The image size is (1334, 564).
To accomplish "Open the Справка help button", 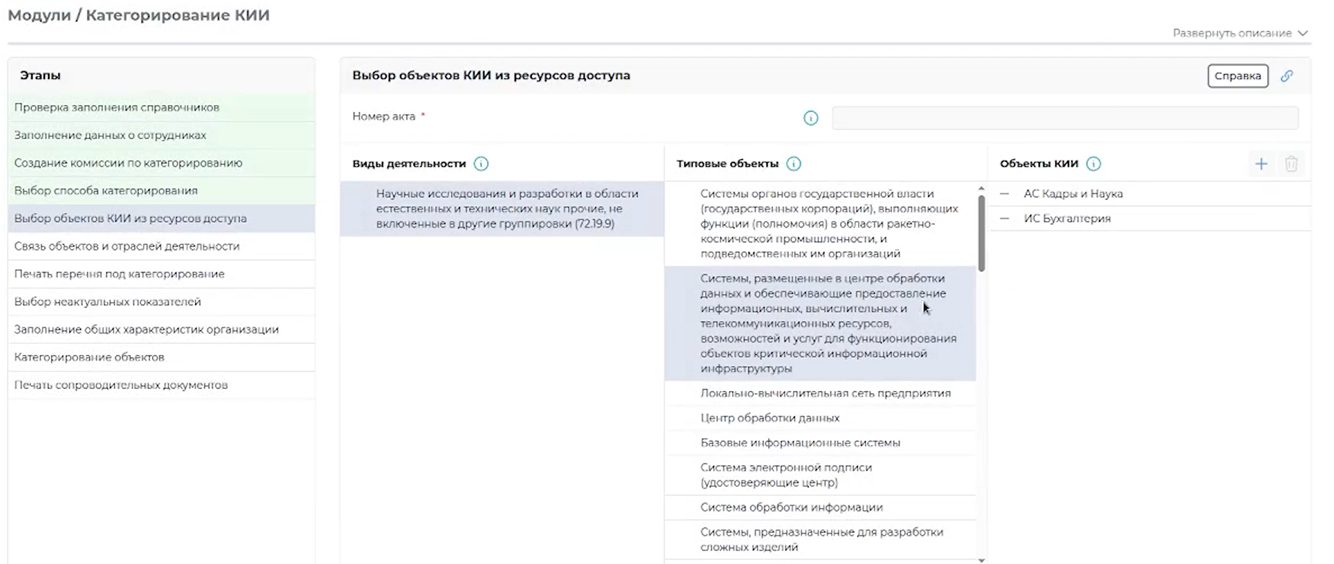I will pos(1238,76).
